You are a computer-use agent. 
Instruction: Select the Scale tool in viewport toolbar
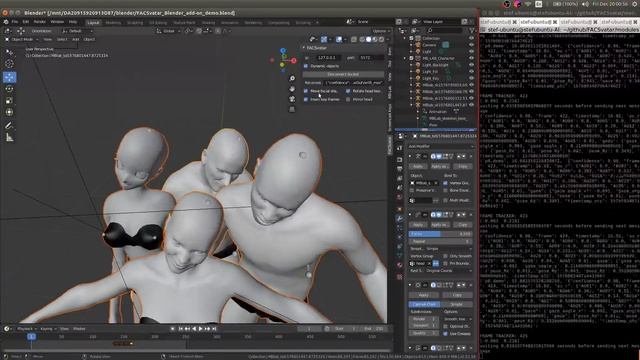coord(9,100)
